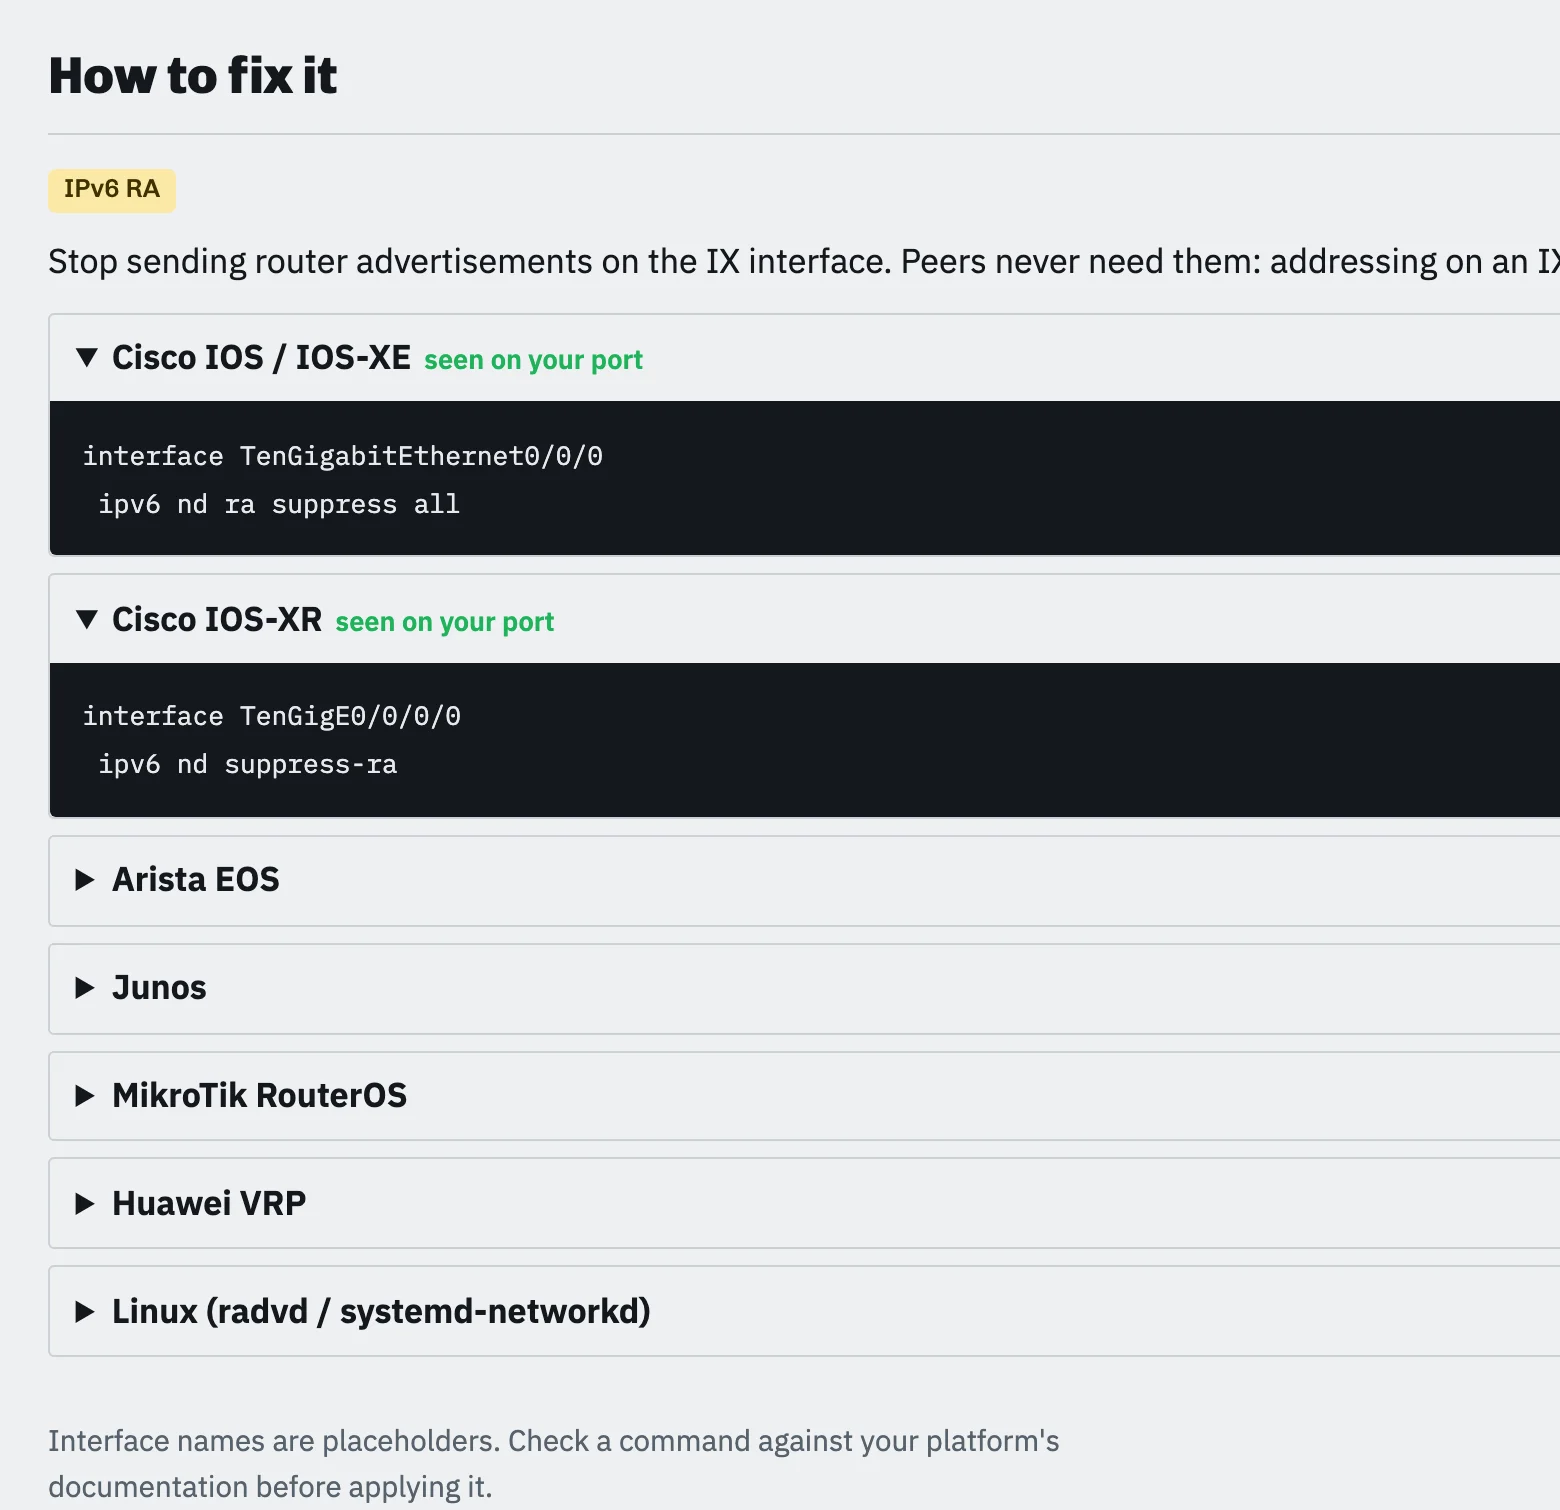
Task: Click 'Stop sending router advertisements' paragraph
Action: coord(804,262)
